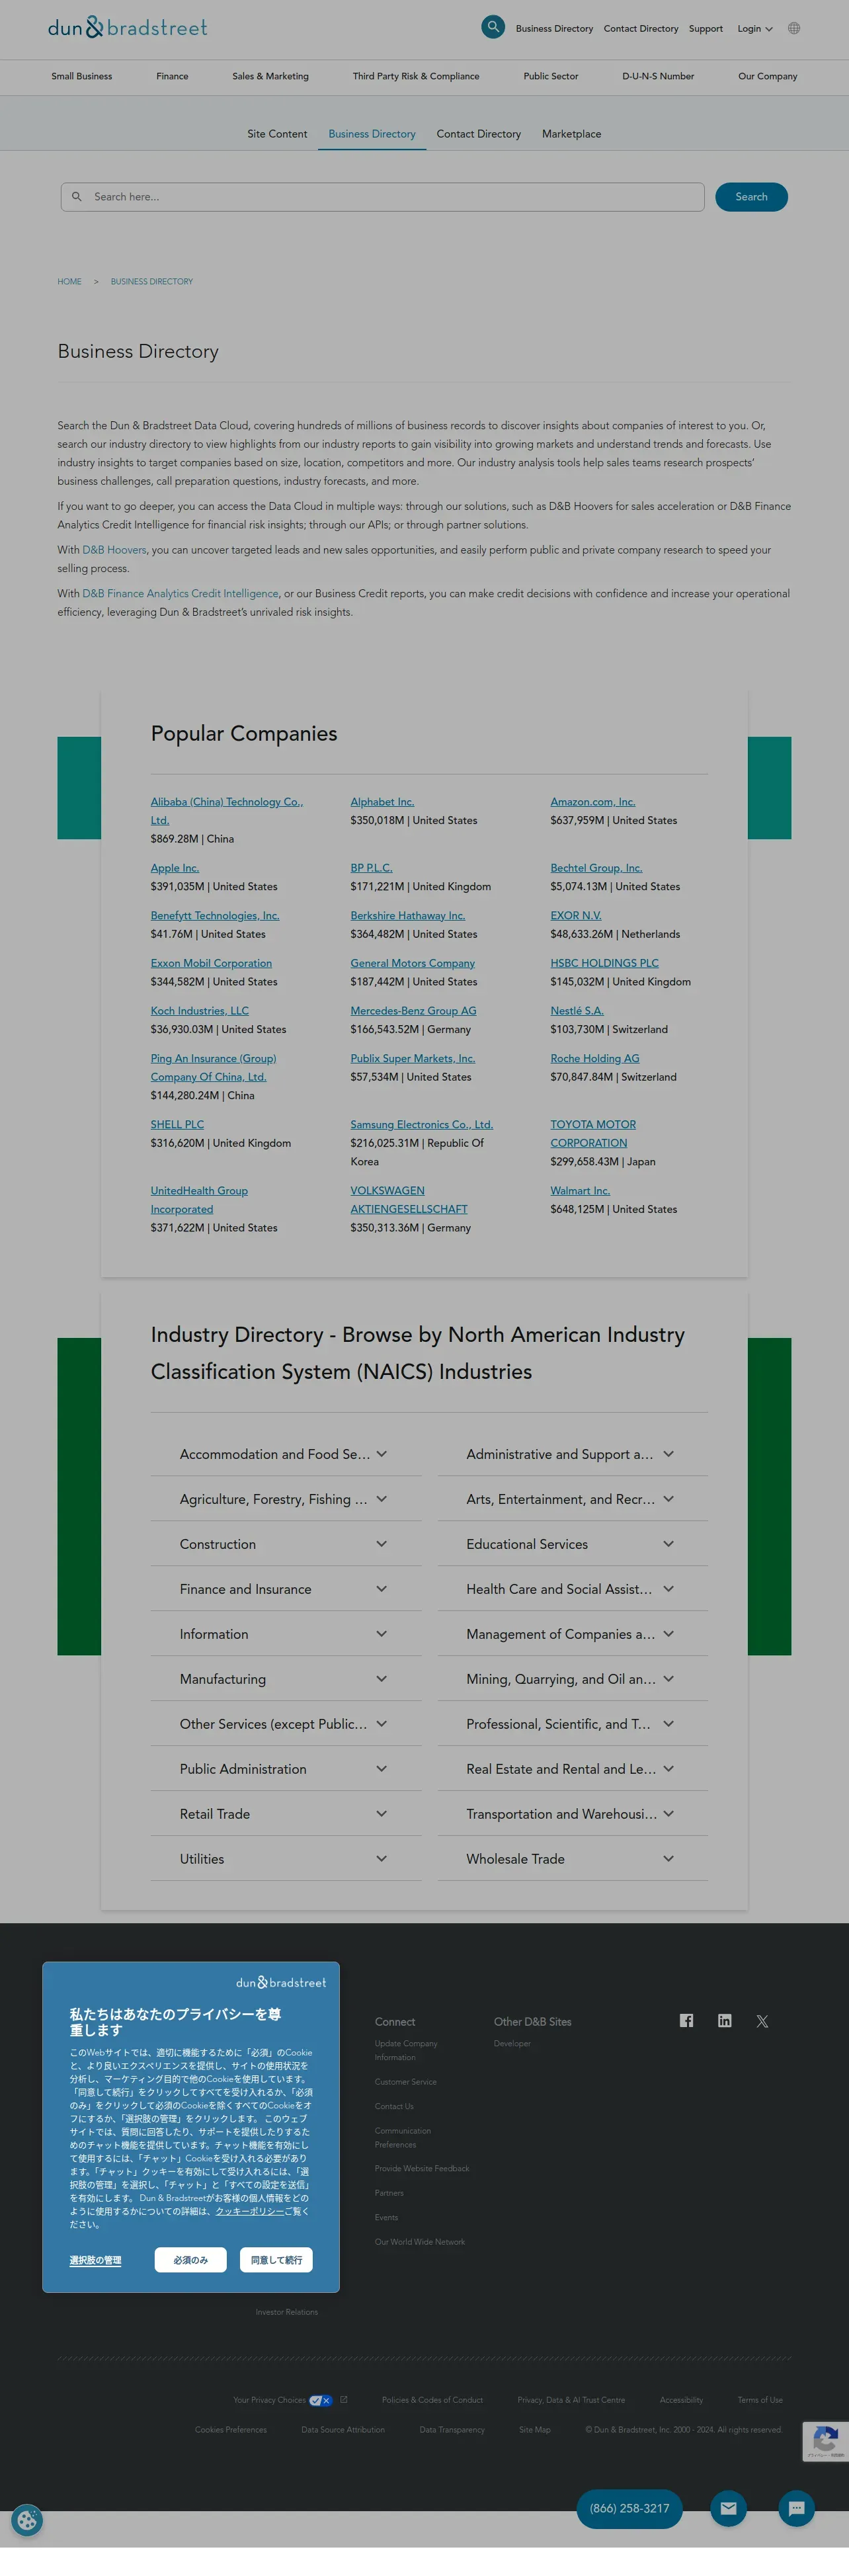This screenshot has height=2576, width=849.
Task: Open the X social icon in footer
Action: point(762,2021)
